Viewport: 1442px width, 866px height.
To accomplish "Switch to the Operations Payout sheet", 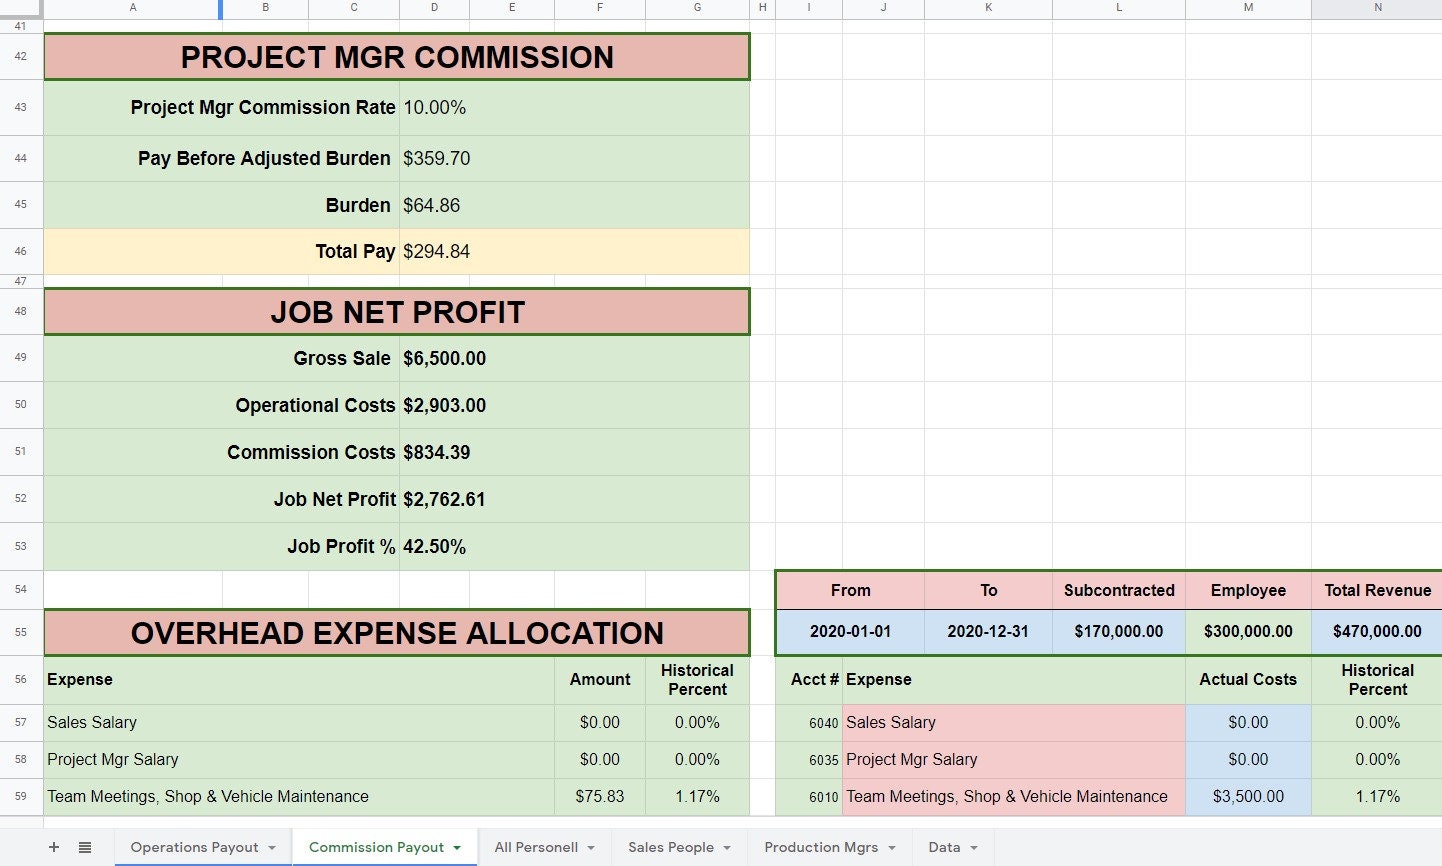I will click(x=195, y=846).
